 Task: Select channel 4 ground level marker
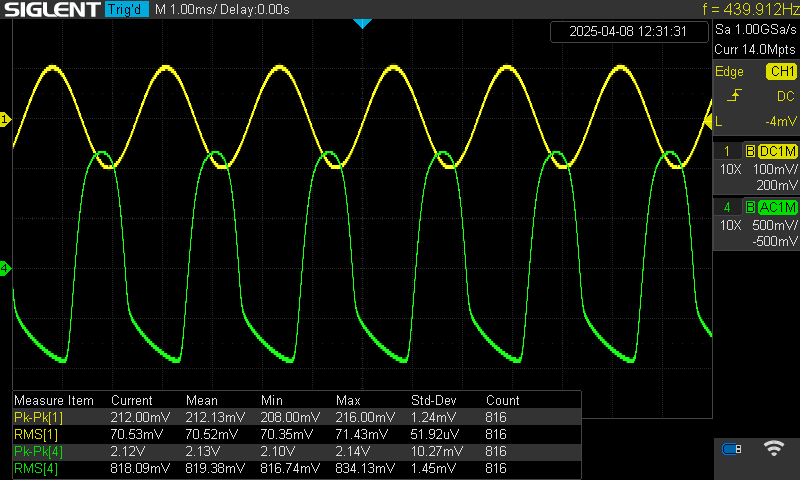[x=5, y=268]
